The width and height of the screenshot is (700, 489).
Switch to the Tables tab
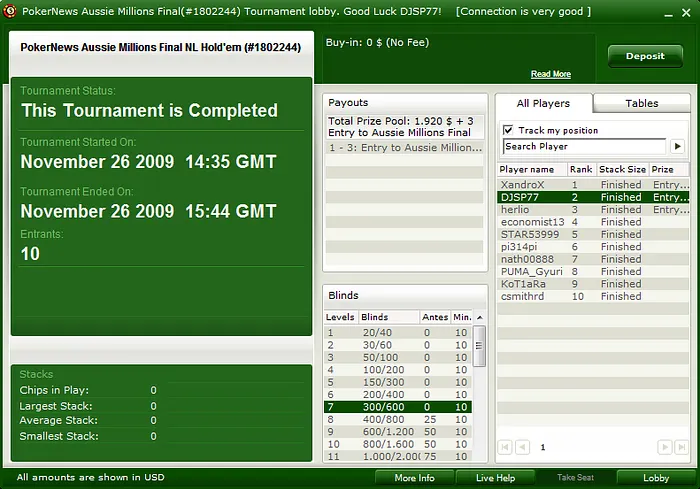tap(642, 104)
